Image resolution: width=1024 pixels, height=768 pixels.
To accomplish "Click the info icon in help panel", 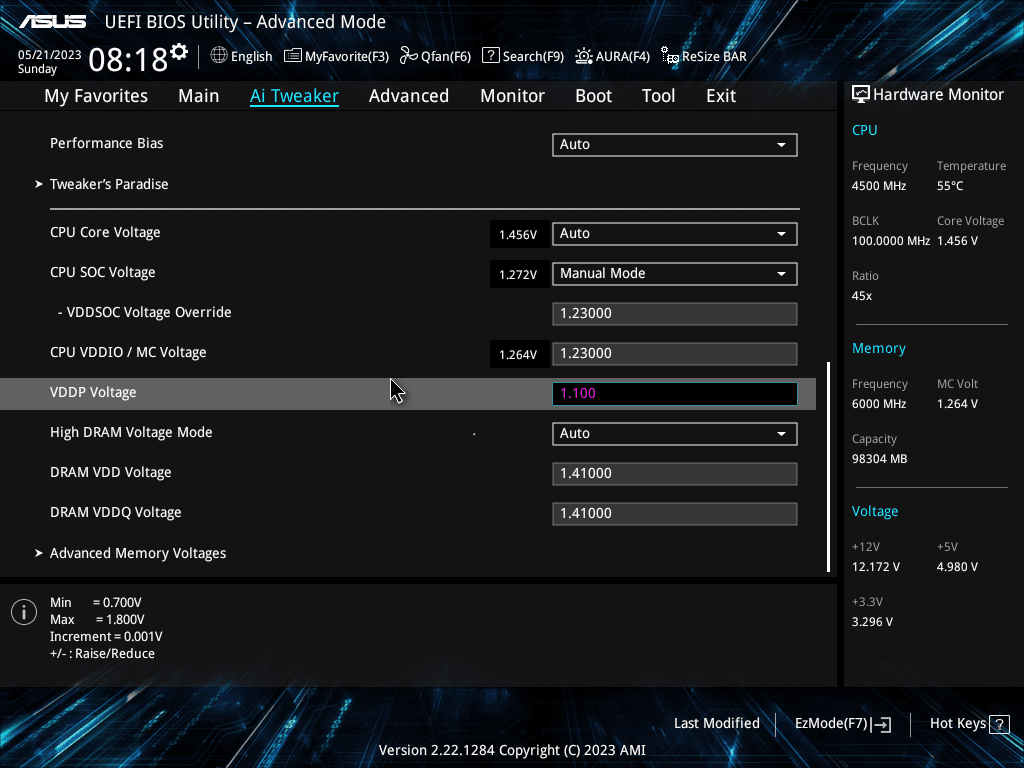I will point(24,612).
